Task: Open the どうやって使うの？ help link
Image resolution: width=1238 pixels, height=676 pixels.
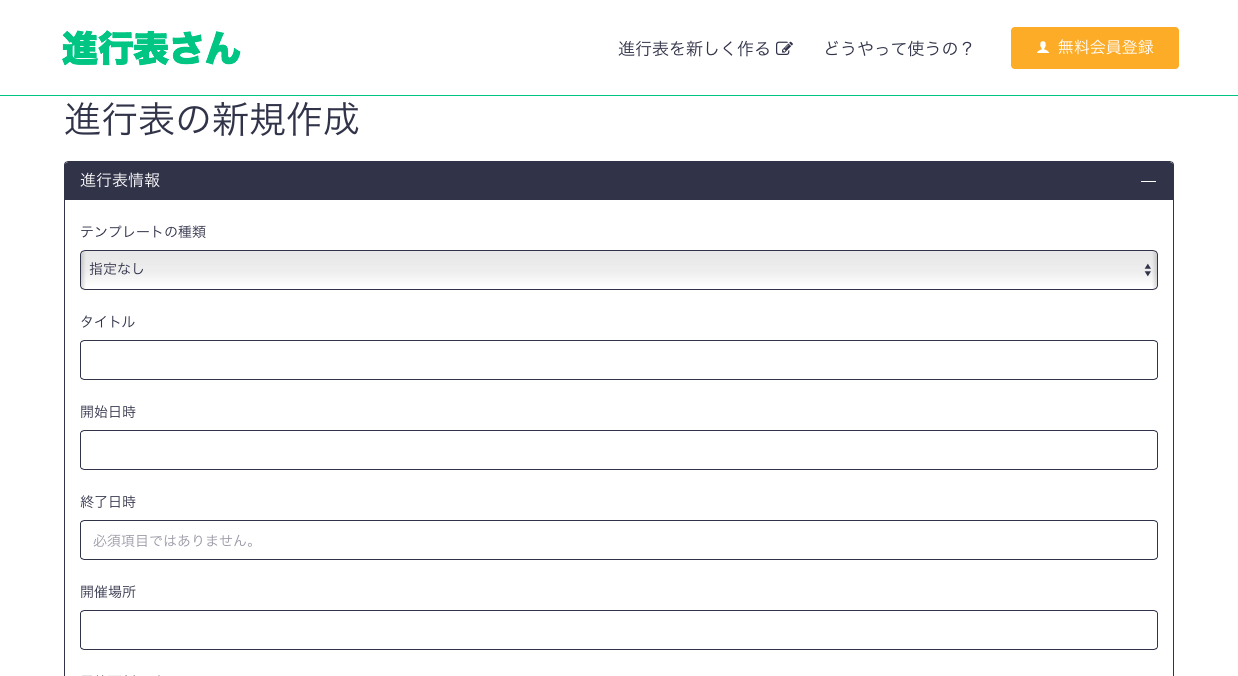Action: click(x=898, y=48)
